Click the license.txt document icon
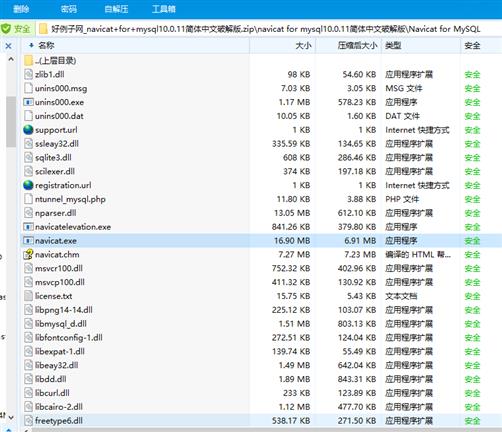Viewport: 502px width, 432px height. click(28, 296)
